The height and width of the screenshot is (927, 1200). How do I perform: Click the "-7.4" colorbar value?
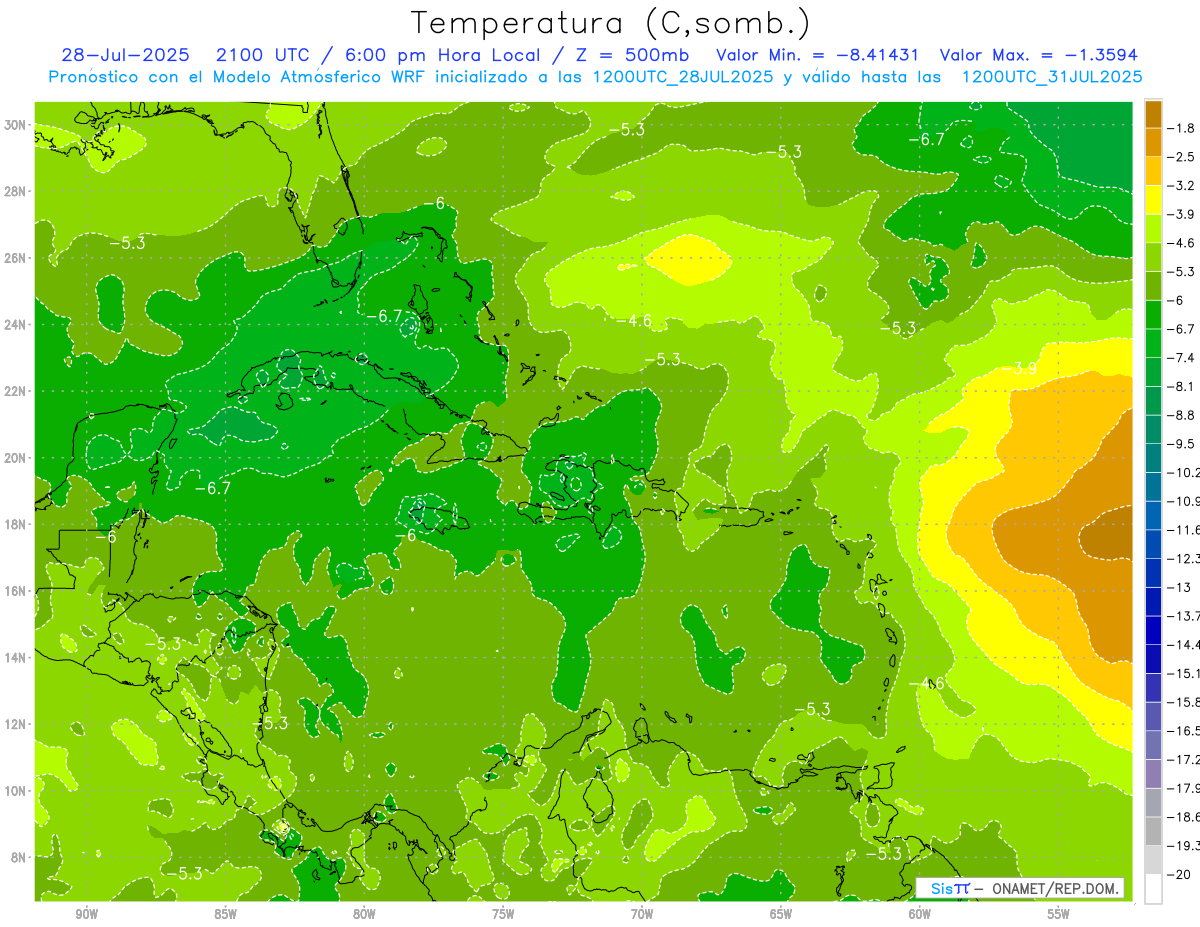tap(1180, 357)
